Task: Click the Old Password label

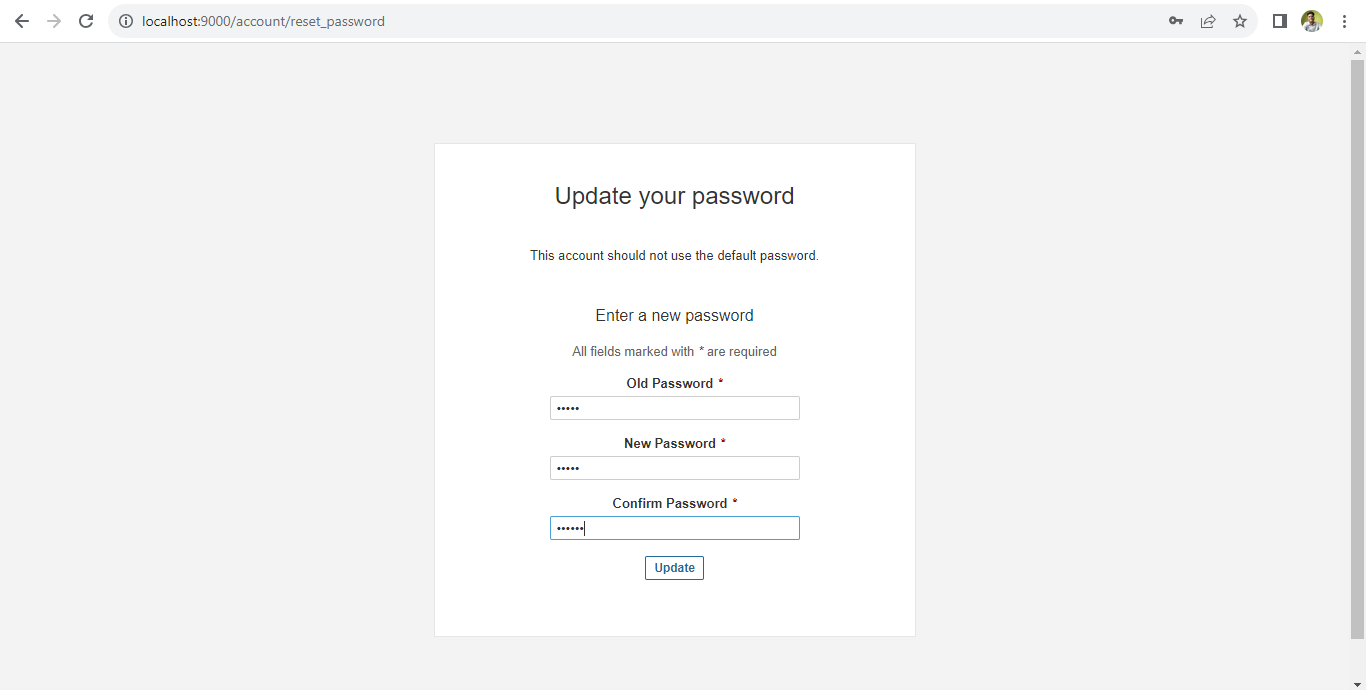Action: click(669, 383)
